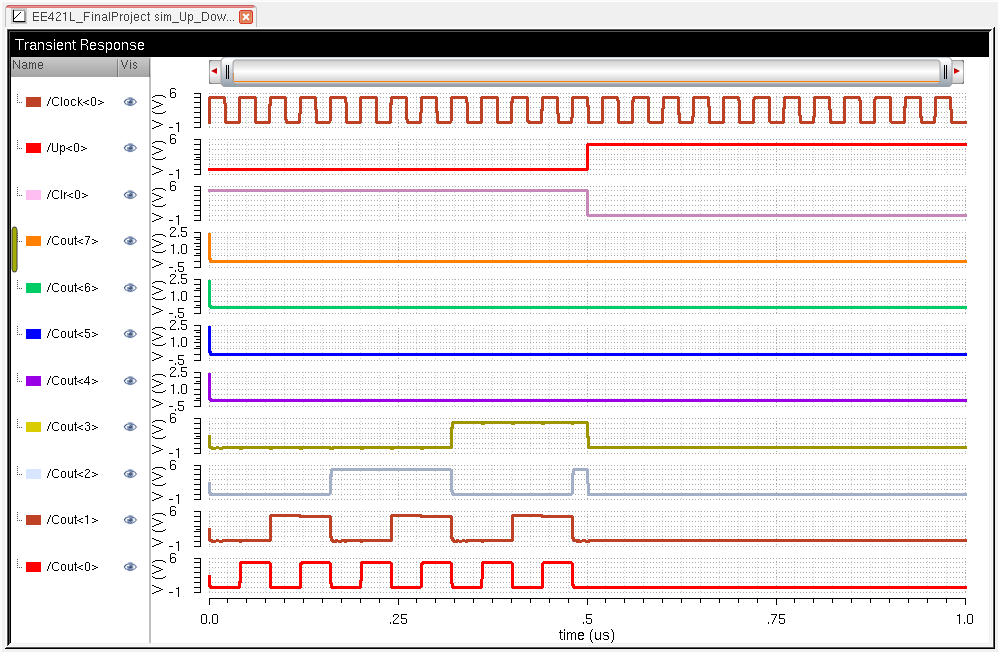Viewport: 998px width, 652px height.
Task: Click the /Clock<0> color swatch
Action: pyautogui.click(x=33, y=102)
